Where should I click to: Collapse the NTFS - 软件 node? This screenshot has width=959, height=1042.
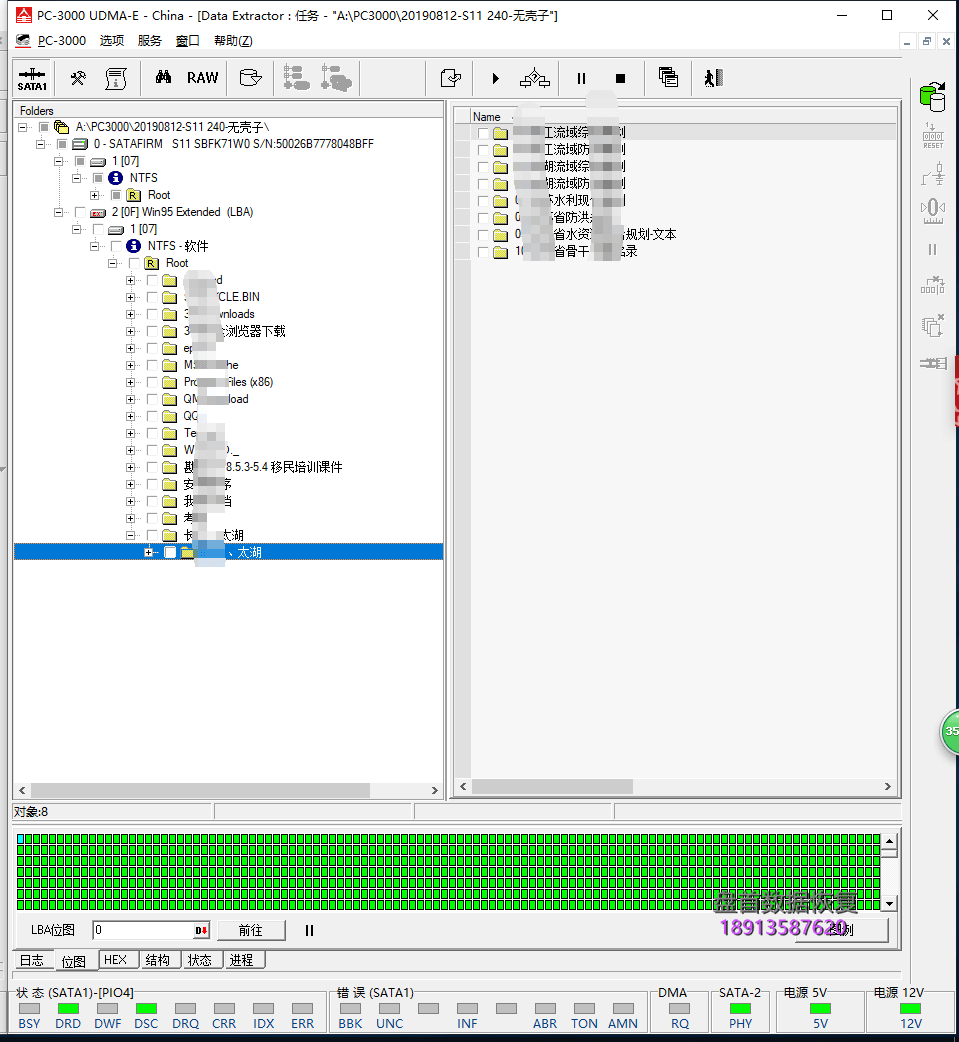click(x=94, y=246)
